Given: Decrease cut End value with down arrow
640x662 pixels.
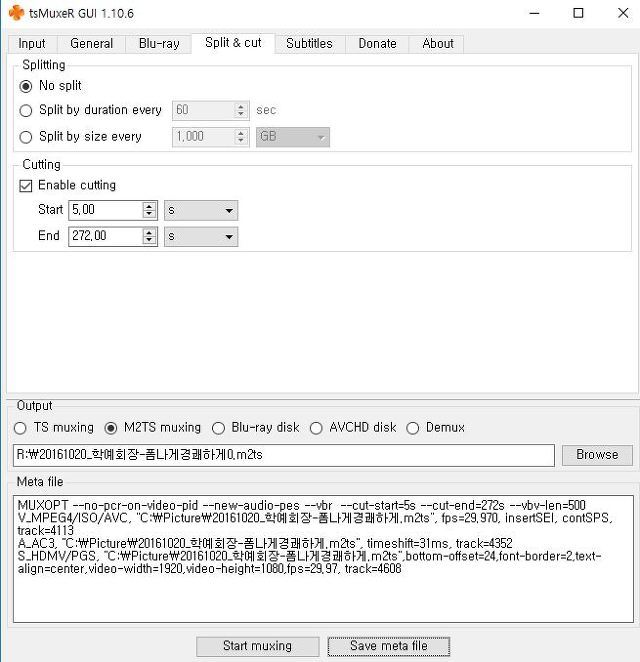Looking at the screenshot, I should 149,240.
